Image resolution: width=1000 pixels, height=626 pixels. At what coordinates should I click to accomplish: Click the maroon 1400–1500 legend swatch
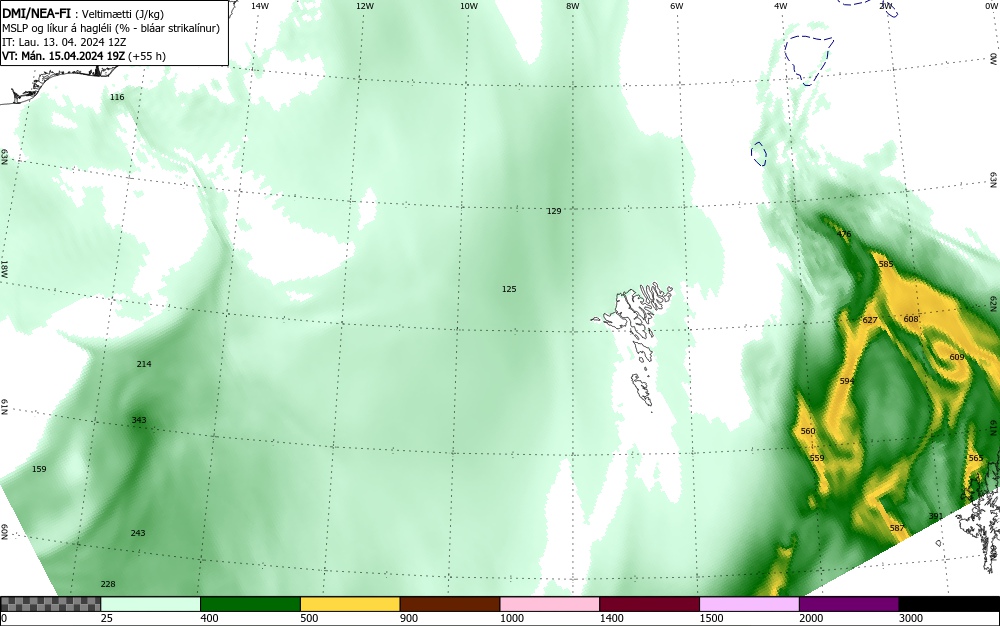point(649,604)
